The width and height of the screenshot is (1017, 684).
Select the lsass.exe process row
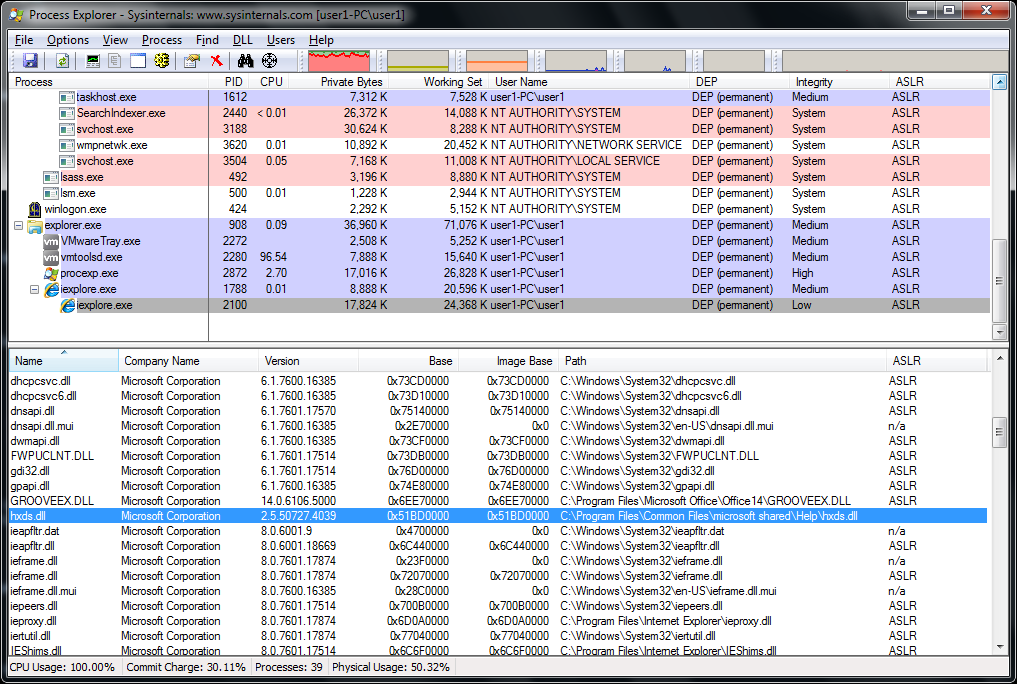[499, 177]
